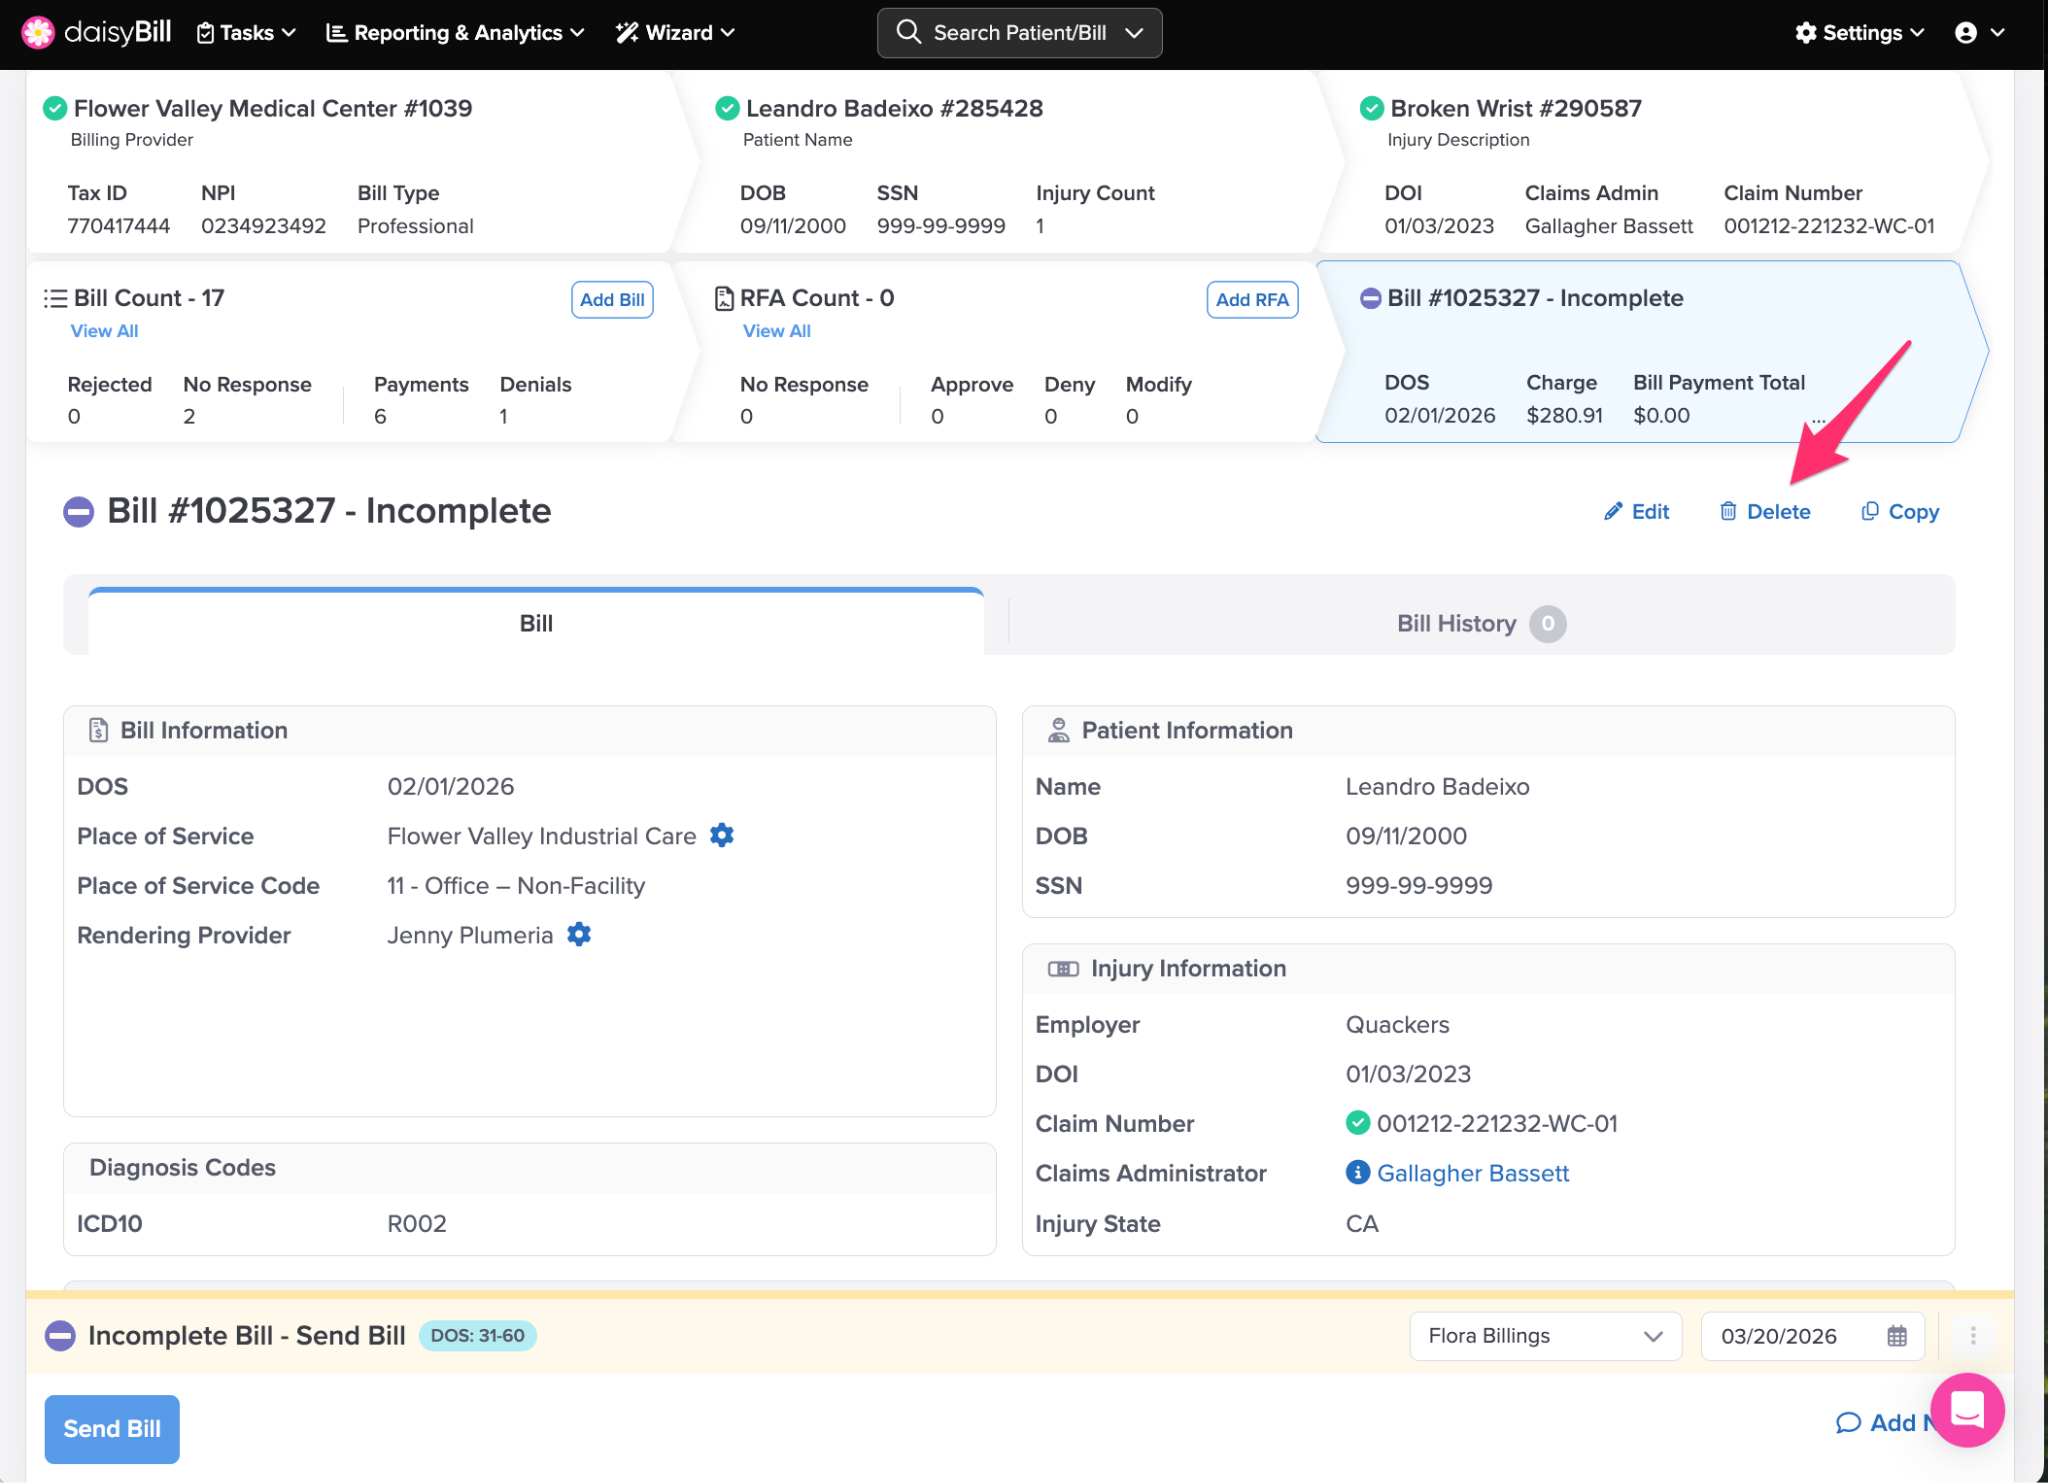Click the three-dot options icon
The height and width of the screenshot is (1483, 2048).
coord(1972,1336)
